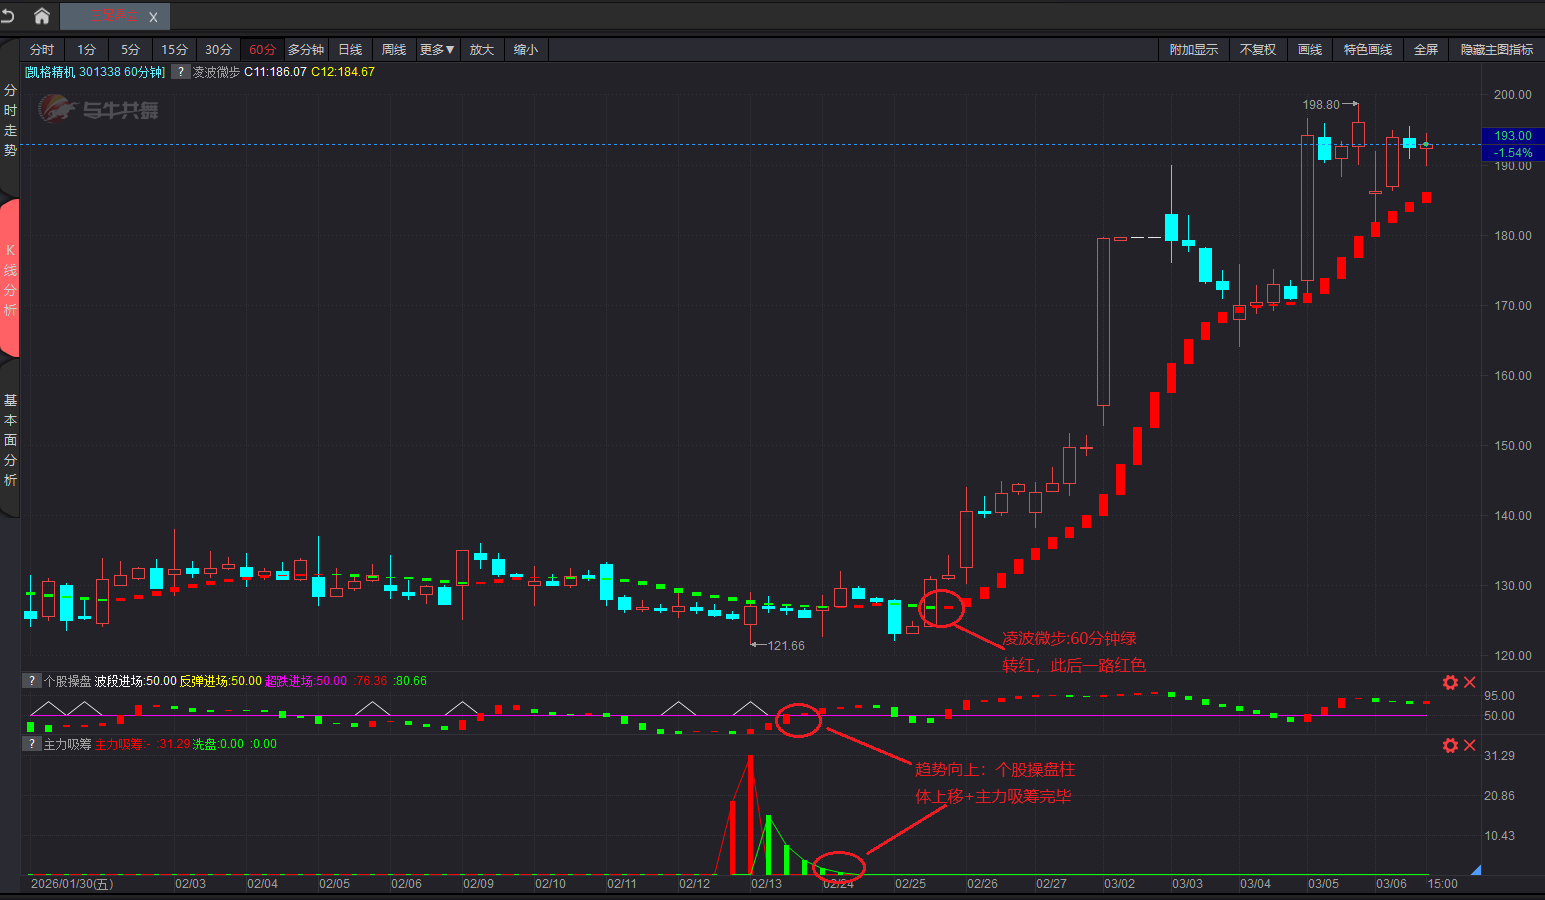
Task: Open settings gear of 主力吸筹 panel
Action: (1450, 745)
